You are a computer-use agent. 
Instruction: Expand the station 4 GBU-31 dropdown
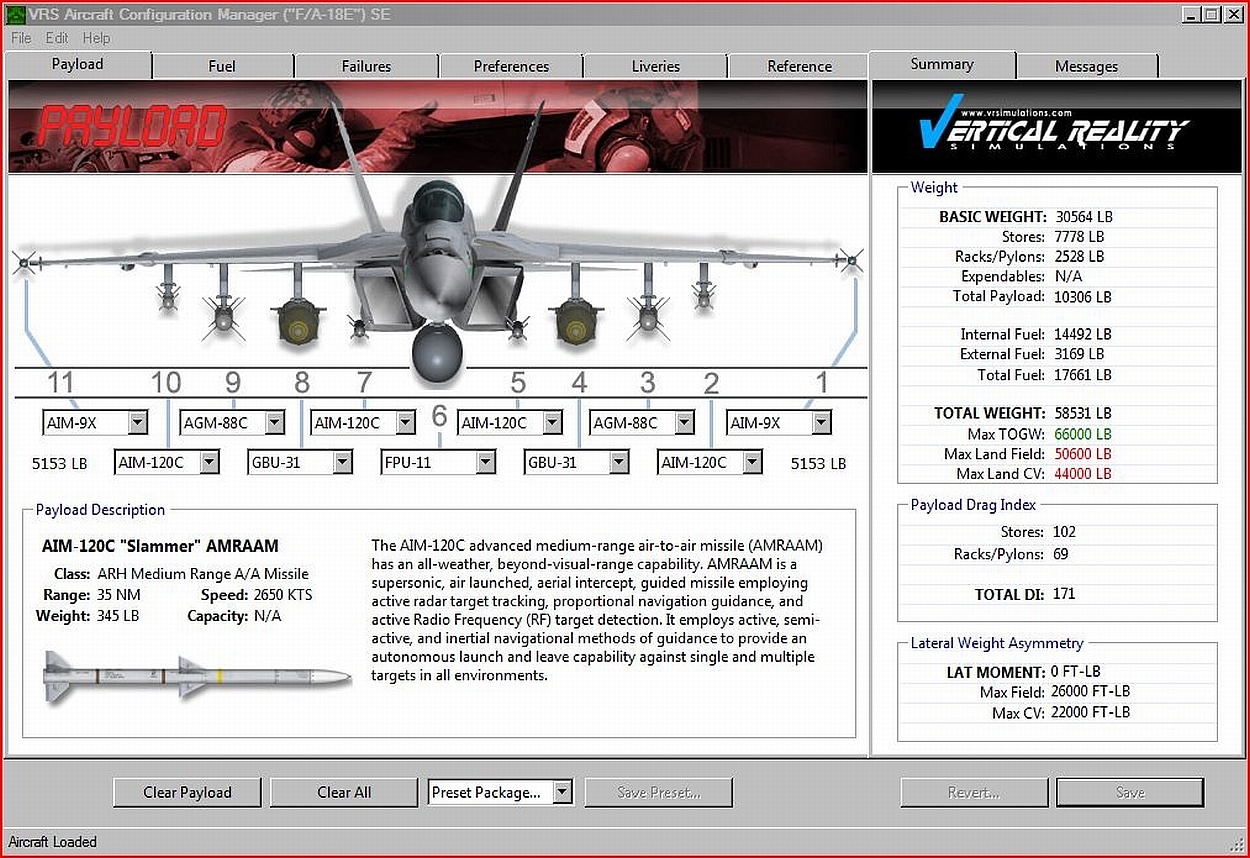[619, 462]
